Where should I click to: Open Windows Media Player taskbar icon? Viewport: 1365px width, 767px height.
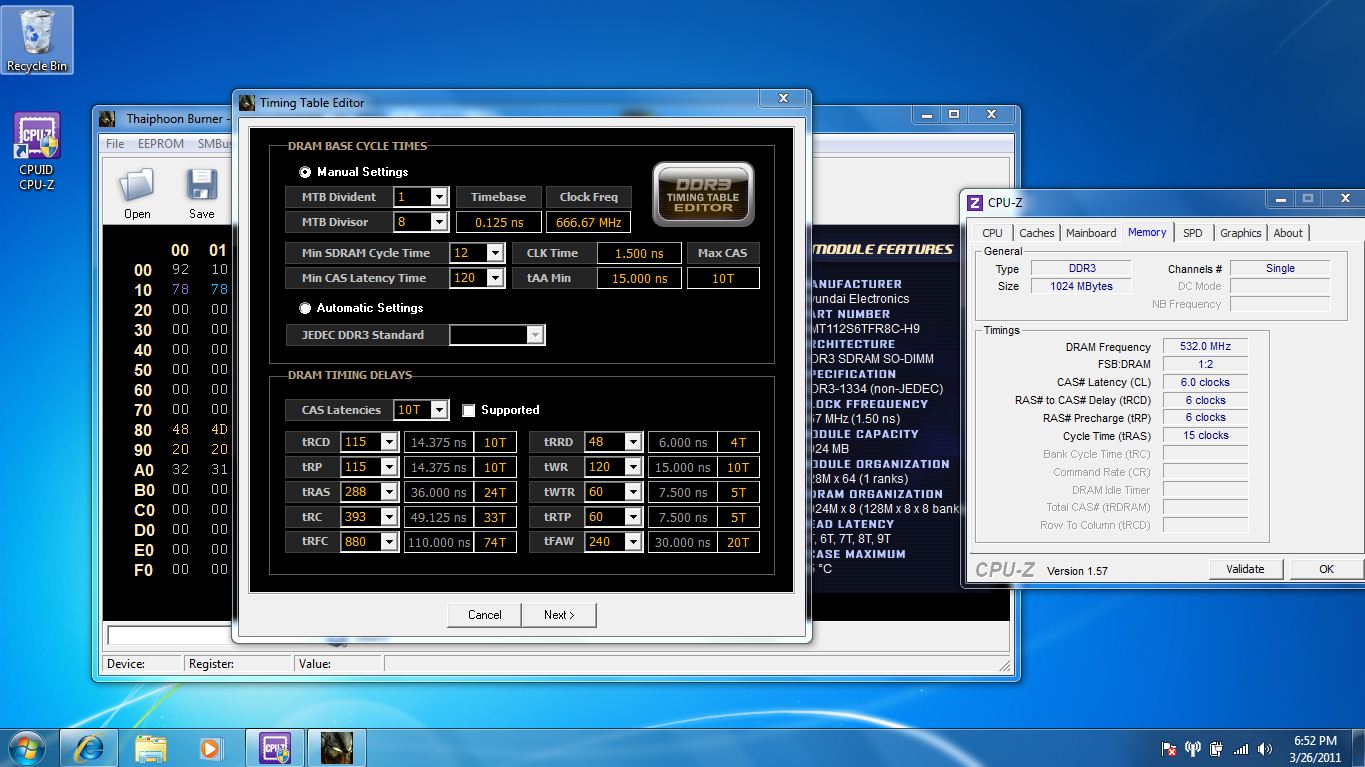click(x=209, y=748)
